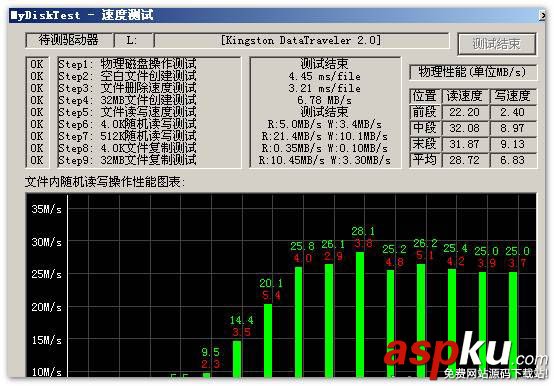Select the 中段 row label
Viewport: 554px width, 386px height.
click(425, 128)
